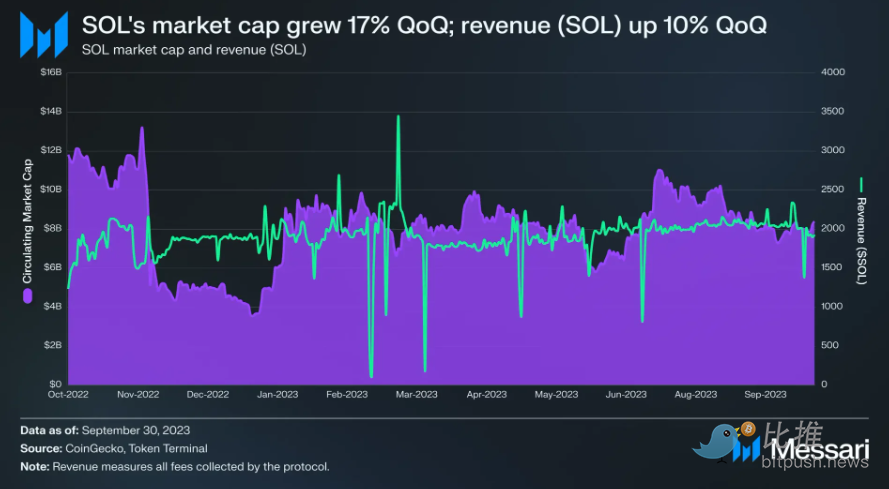Select the Note about revenue measuring fees
The height and width of the screenshot is (489, 889).
[x=175, y=467]
